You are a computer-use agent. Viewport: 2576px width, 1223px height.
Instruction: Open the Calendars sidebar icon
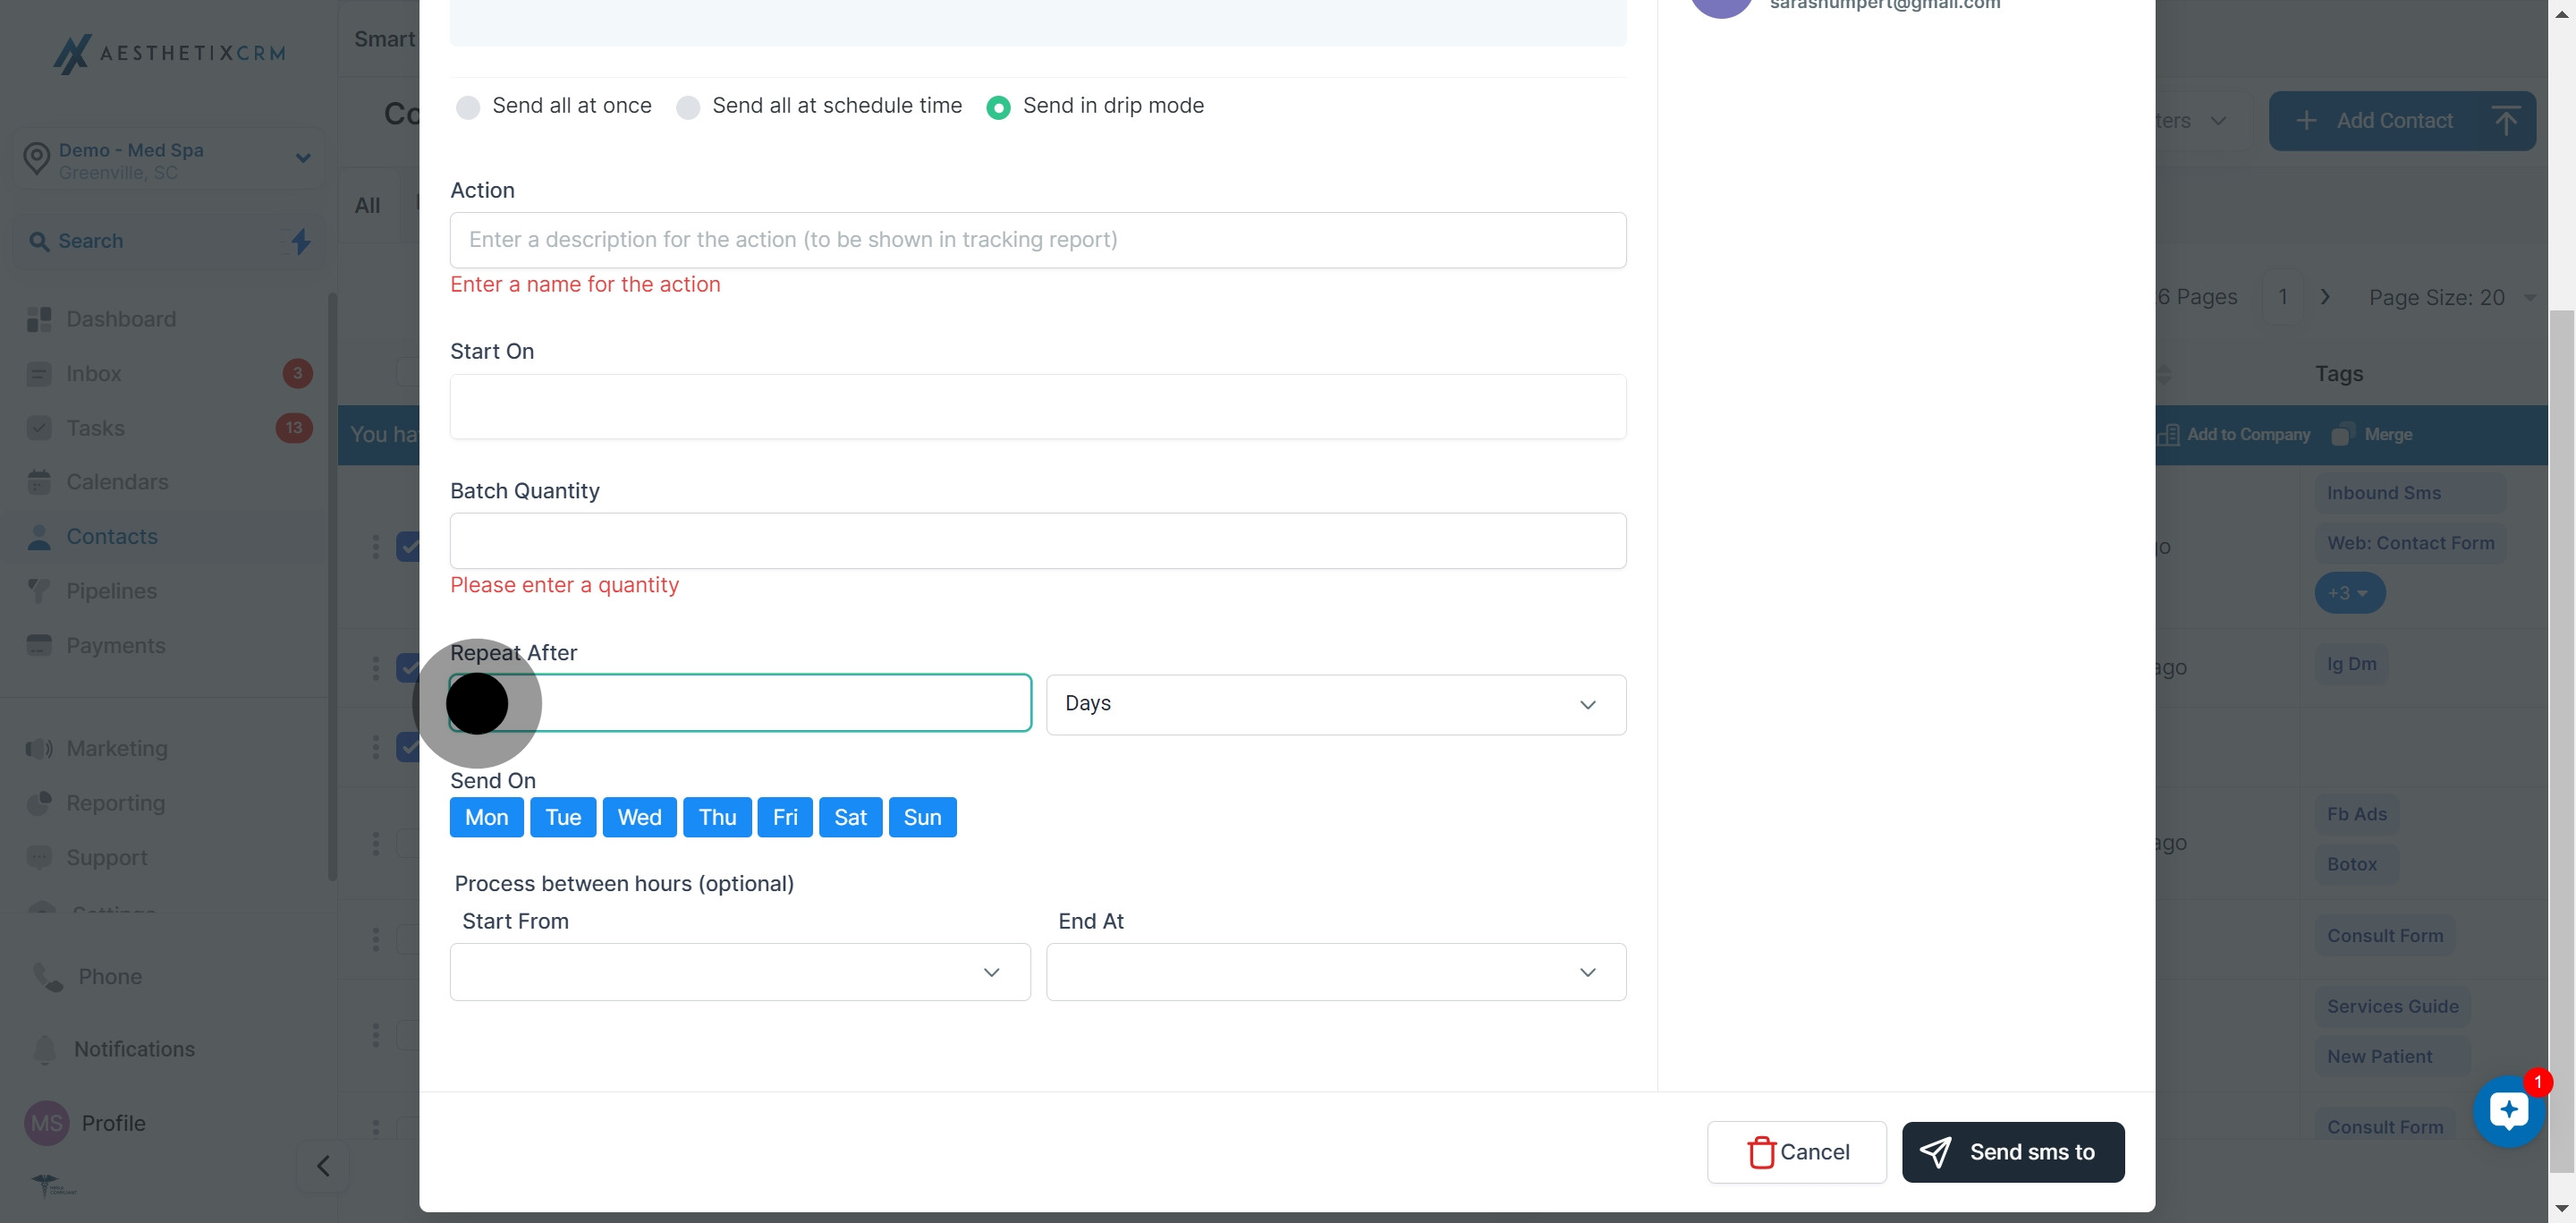[x=39, y=482]
